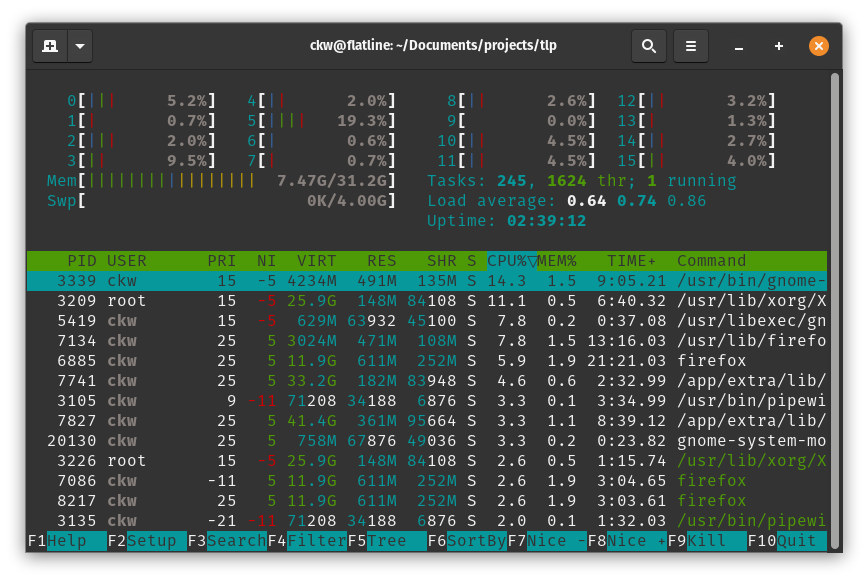
Task: Exit htop with F10 Quit
Action: (x=788, y=540)
